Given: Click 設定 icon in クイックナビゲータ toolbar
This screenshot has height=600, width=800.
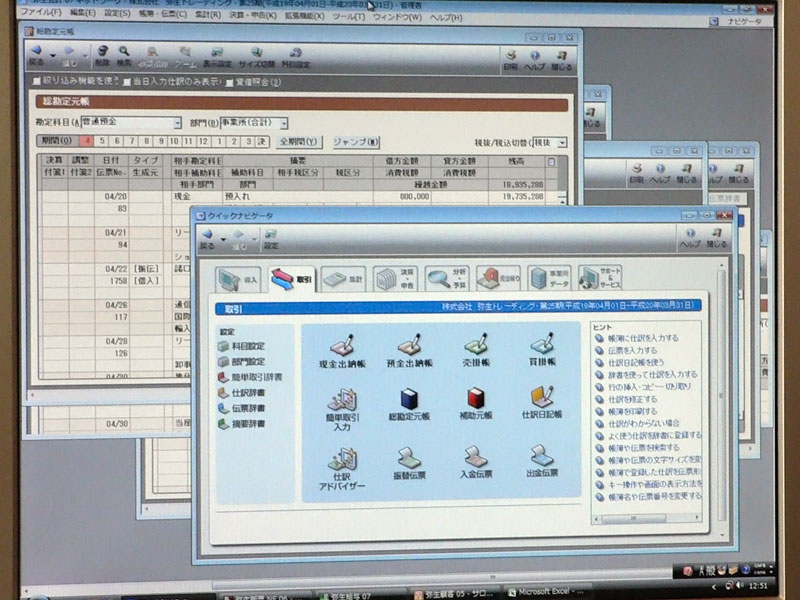Looking at the screenshot, I should 271,239.
